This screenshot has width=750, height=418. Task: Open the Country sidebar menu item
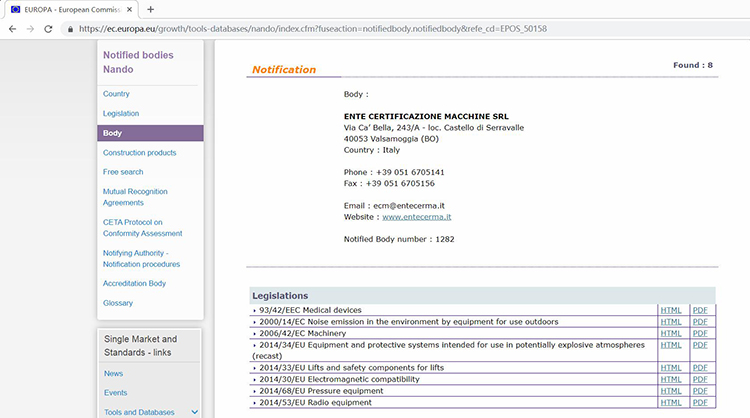coord(116,94)
